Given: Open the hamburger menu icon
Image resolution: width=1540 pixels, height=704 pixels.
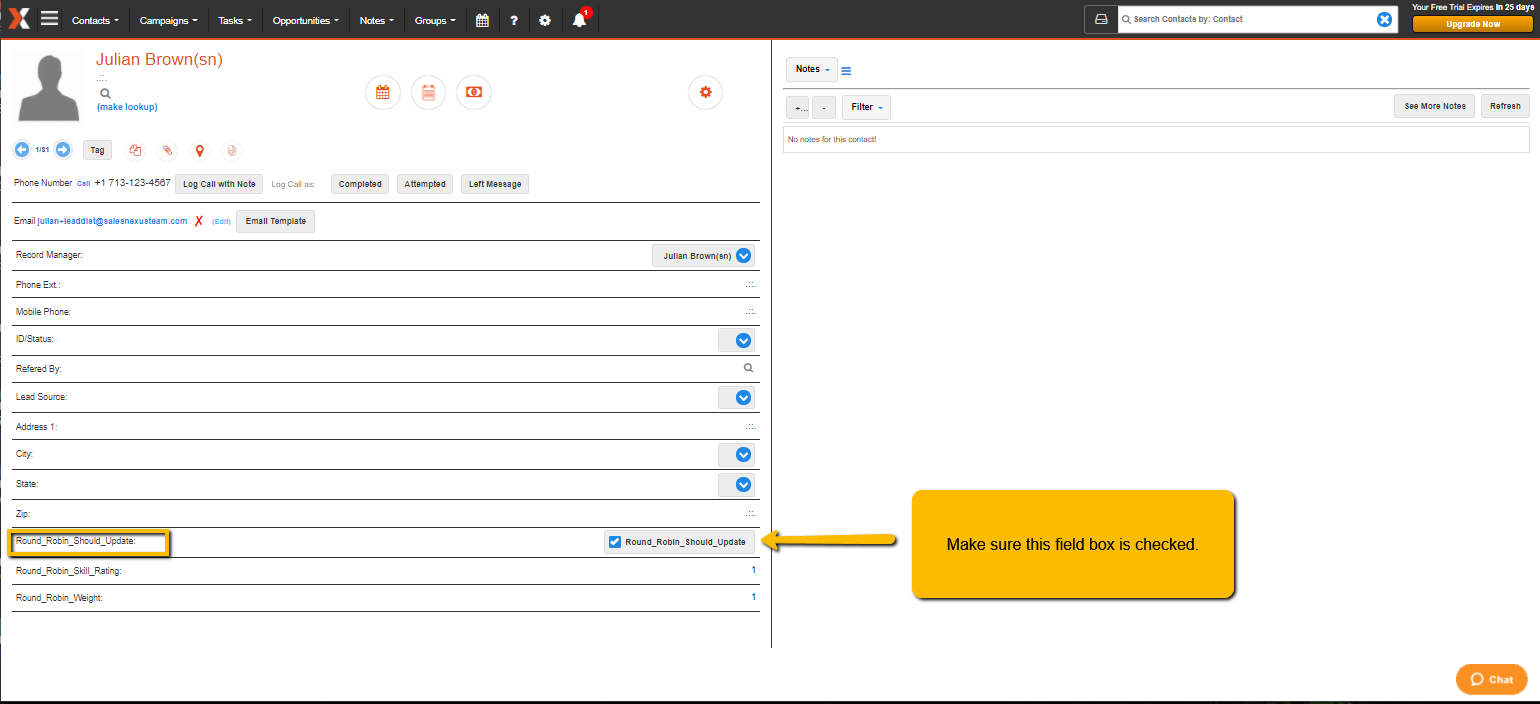Looking at the screenshot, I should point(49,19).
